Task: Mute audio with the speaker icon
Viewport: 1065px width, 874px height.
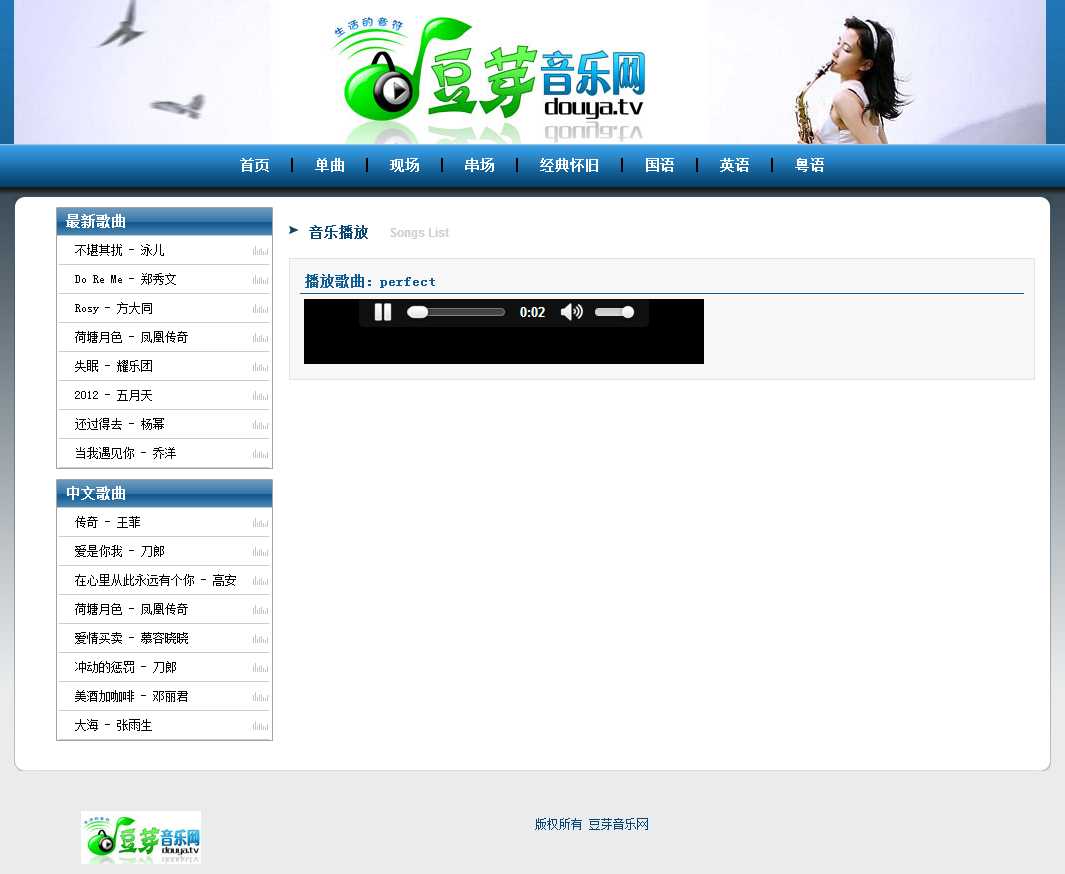Action: coord(571,312)
